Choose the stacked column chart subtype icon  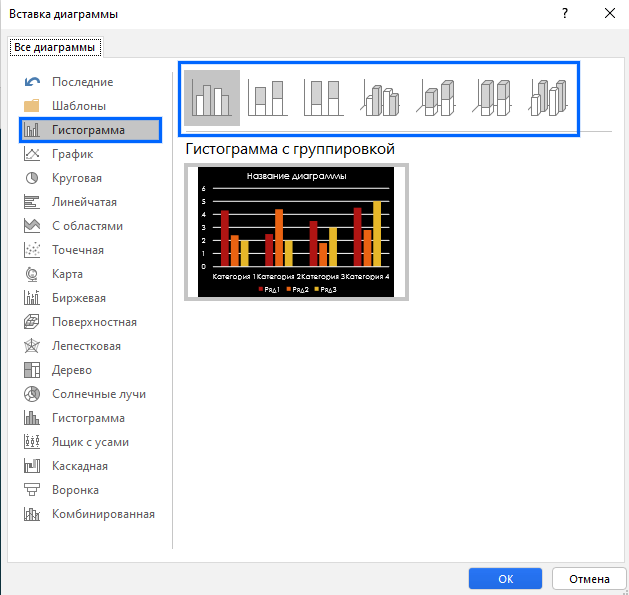click(268, 98)
